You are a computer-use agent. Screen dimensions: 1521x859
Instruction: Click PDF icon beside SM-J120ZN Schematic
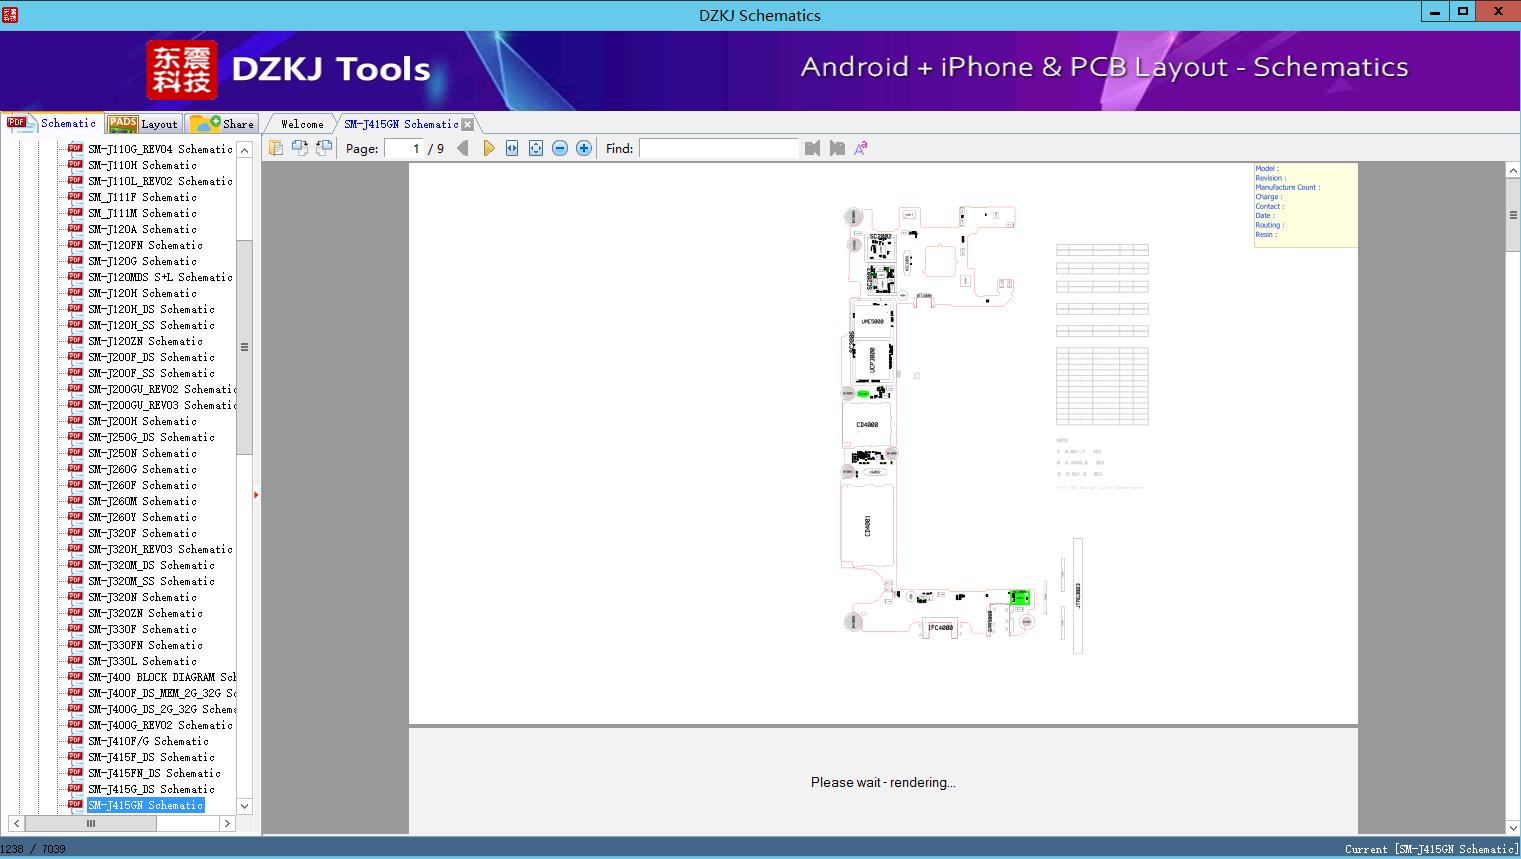[x=75, y=340]
